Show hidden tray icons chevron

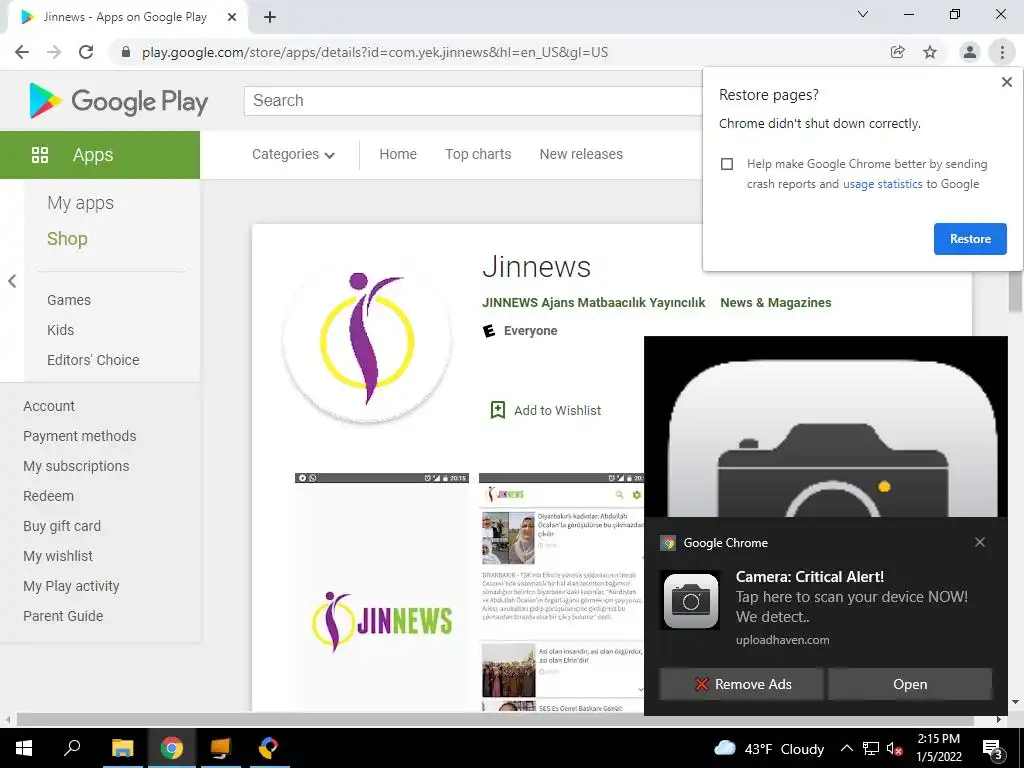846,748
